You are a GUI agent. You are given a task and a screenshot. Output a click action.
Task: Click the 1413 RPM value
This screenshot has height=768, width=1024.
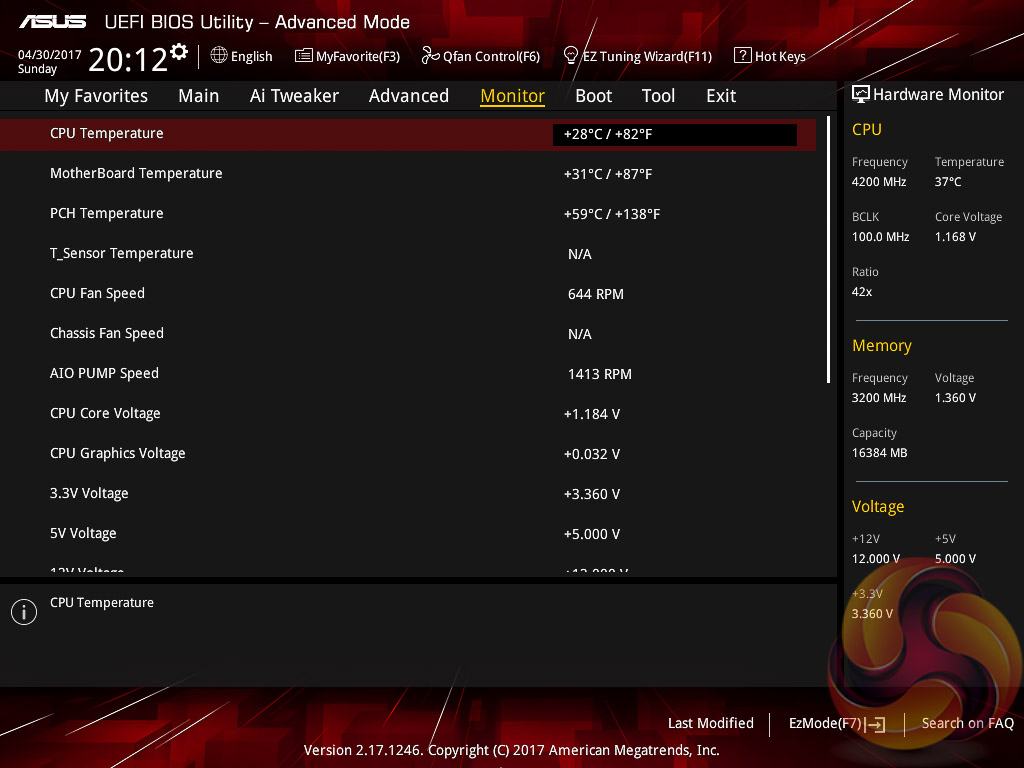coord(600,374)
